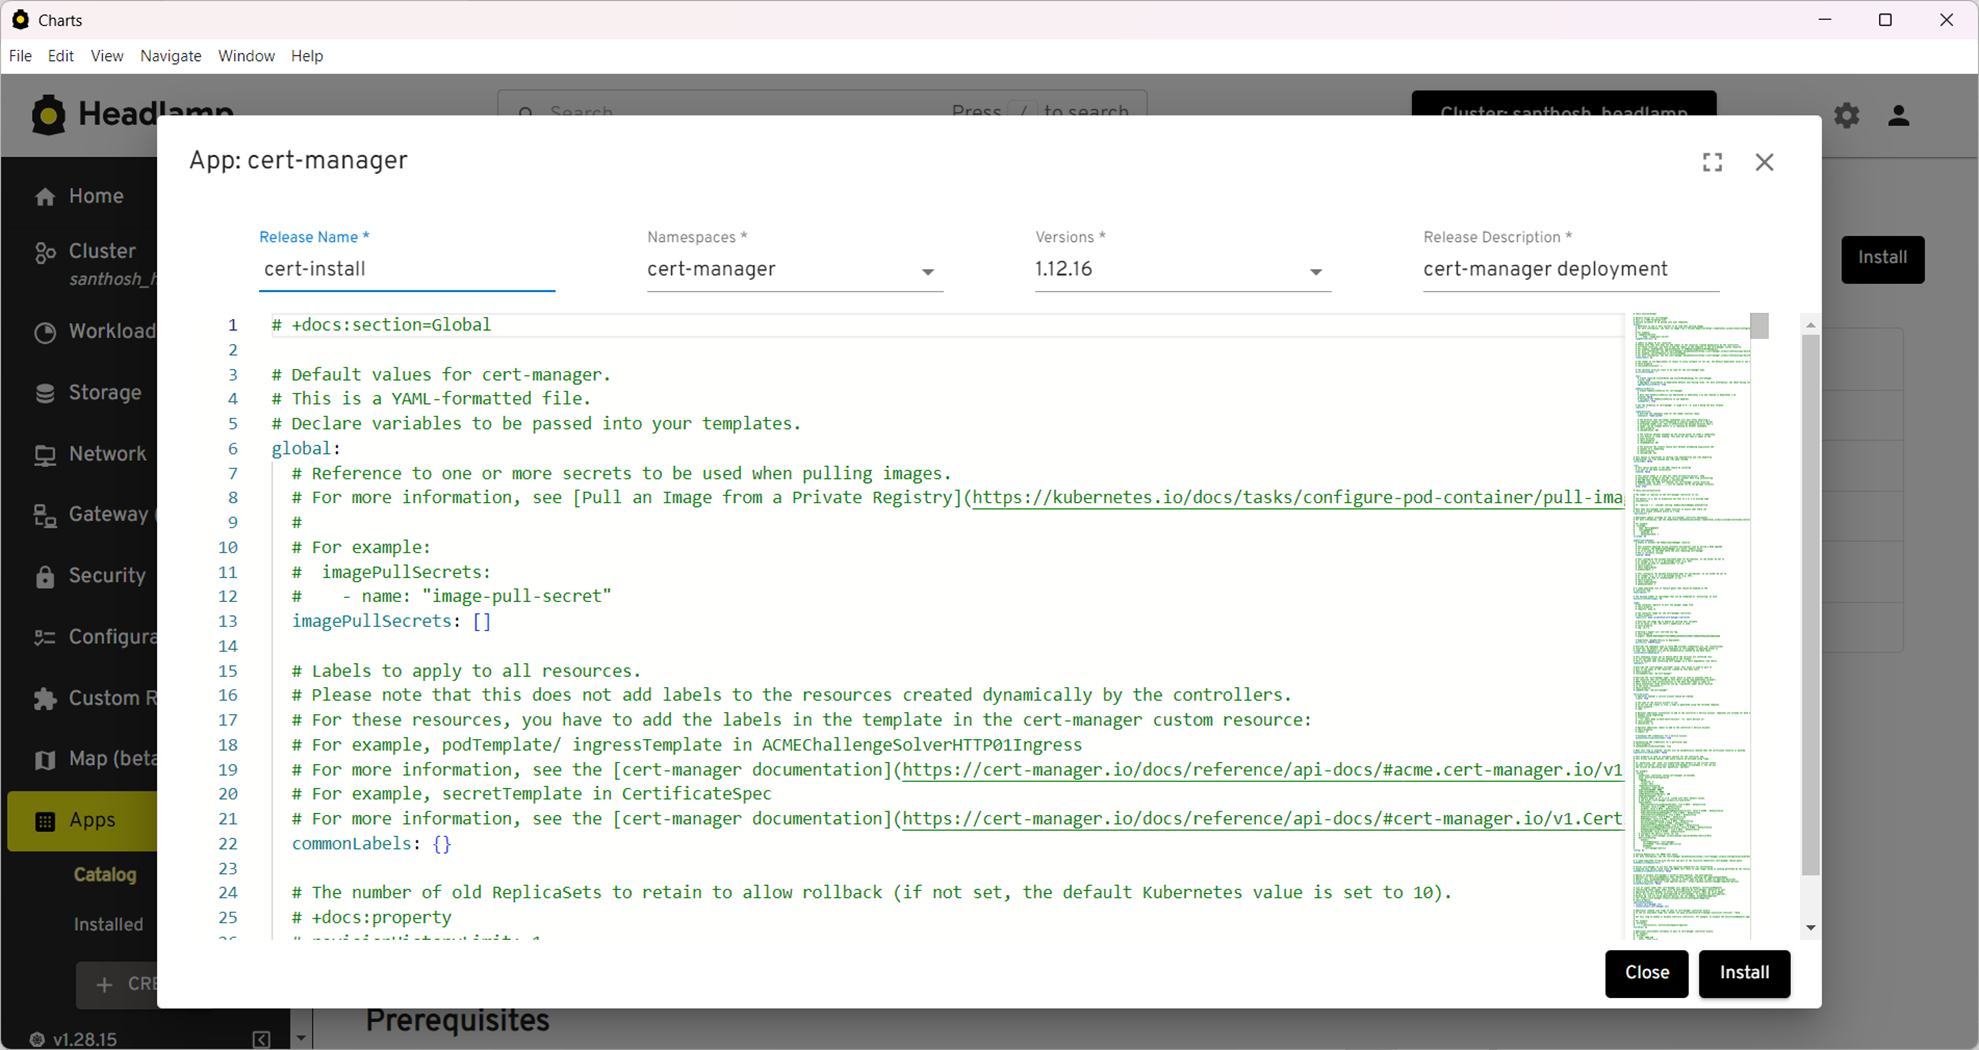Click the scrollbar up arrow
The image size is (1979, 1050).
(1810, 325)
